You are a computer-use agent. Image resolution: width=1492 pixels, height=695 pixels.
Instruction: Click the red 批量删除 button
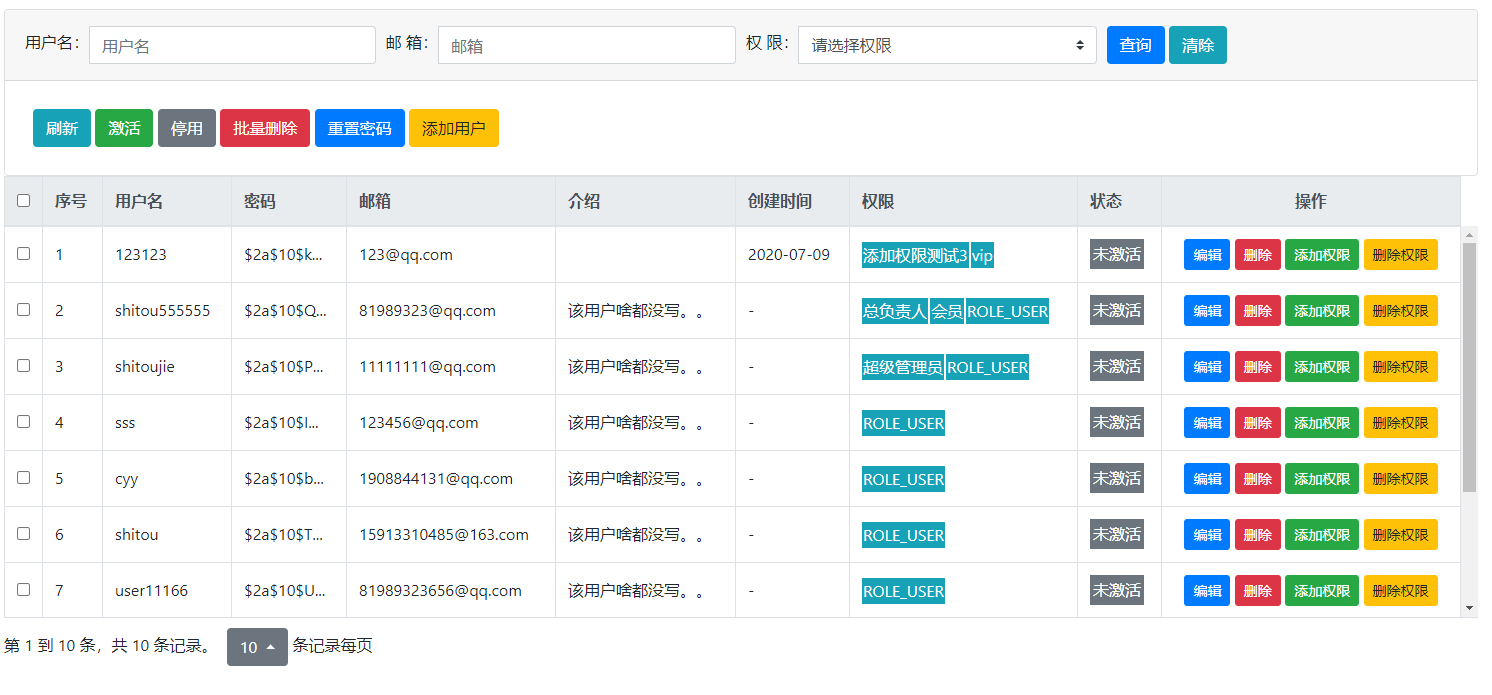click(x=265, y=128)
